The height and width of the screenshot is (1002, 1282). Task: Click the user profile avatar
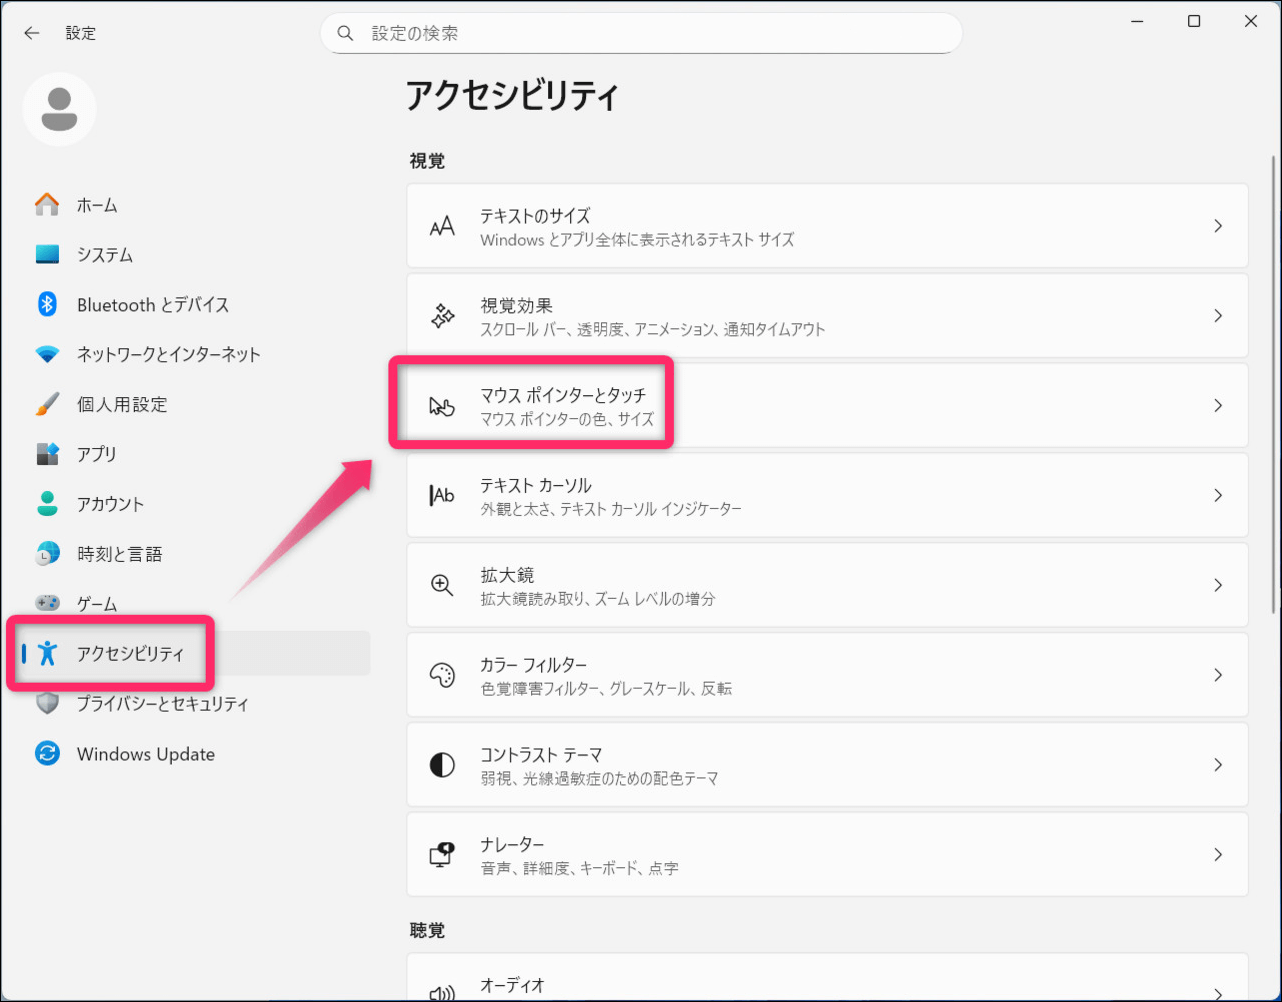click(58, 109)
